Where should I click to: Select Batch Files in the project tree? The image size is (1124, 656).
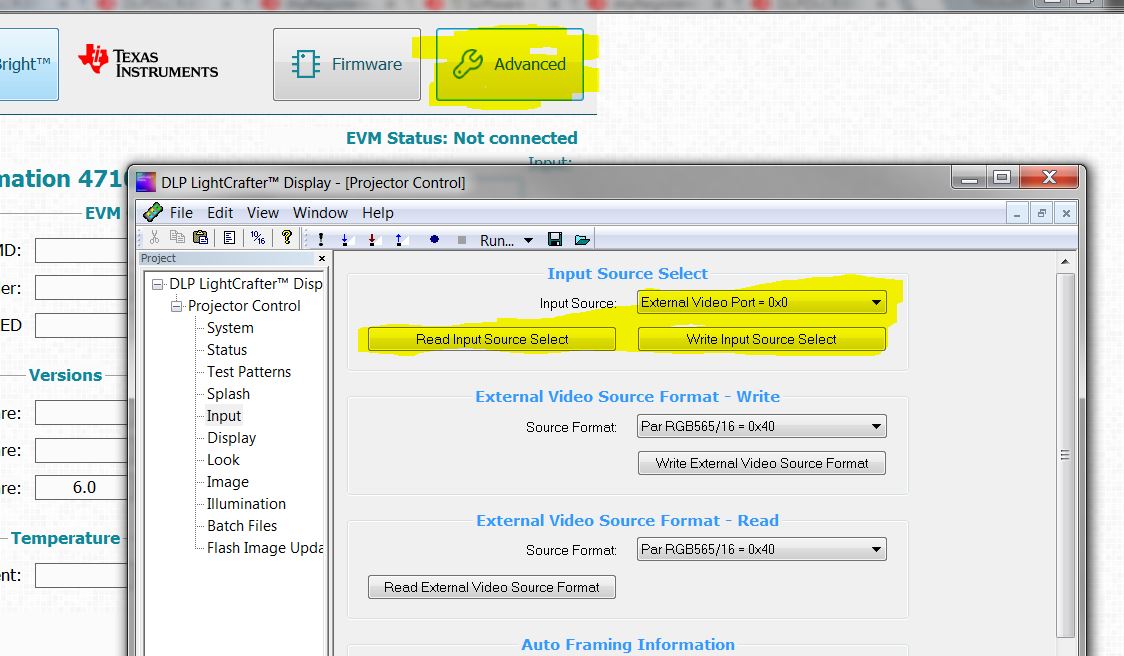242,526
